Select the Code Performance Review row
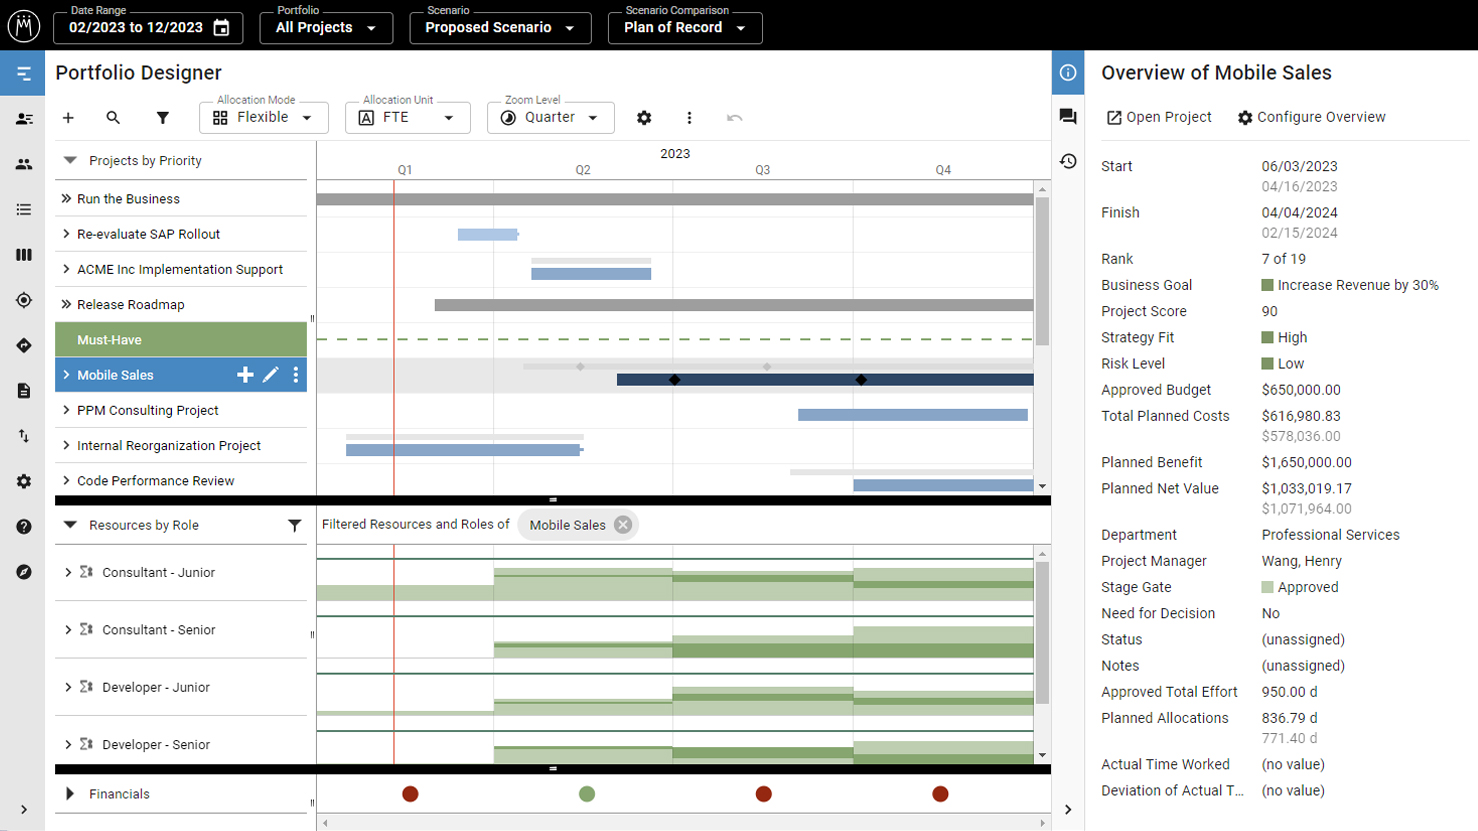 click(x=181, y=481)
